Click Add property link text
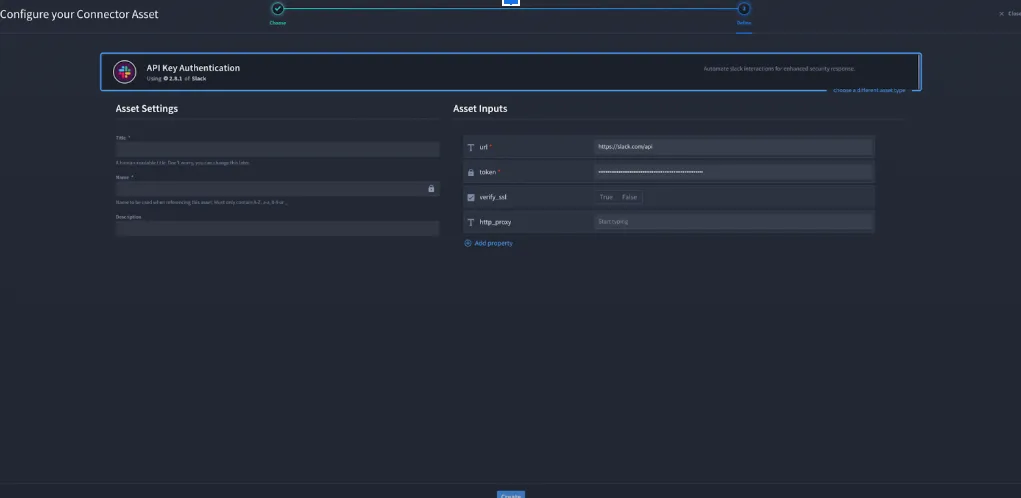1021x498 pixels. (494, 243)
